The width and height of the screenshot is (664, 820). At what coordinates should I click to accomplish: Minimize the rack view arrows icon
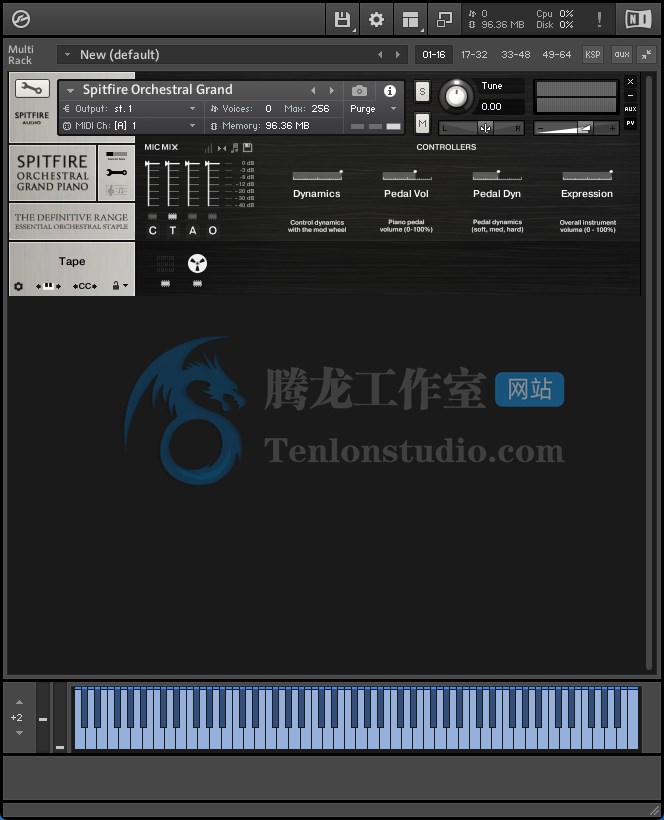click(647, 54)
